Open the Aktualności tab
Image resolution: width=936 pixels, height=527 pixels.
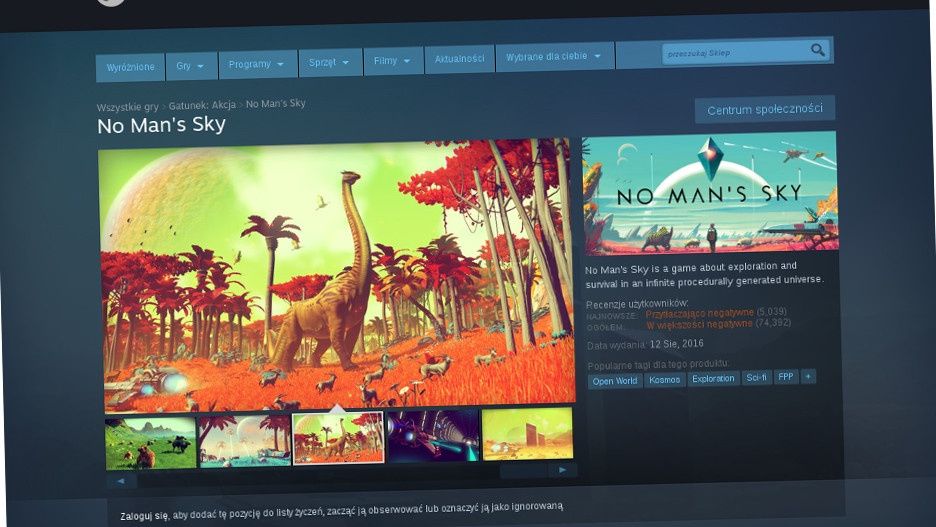[x=459, y=58]
